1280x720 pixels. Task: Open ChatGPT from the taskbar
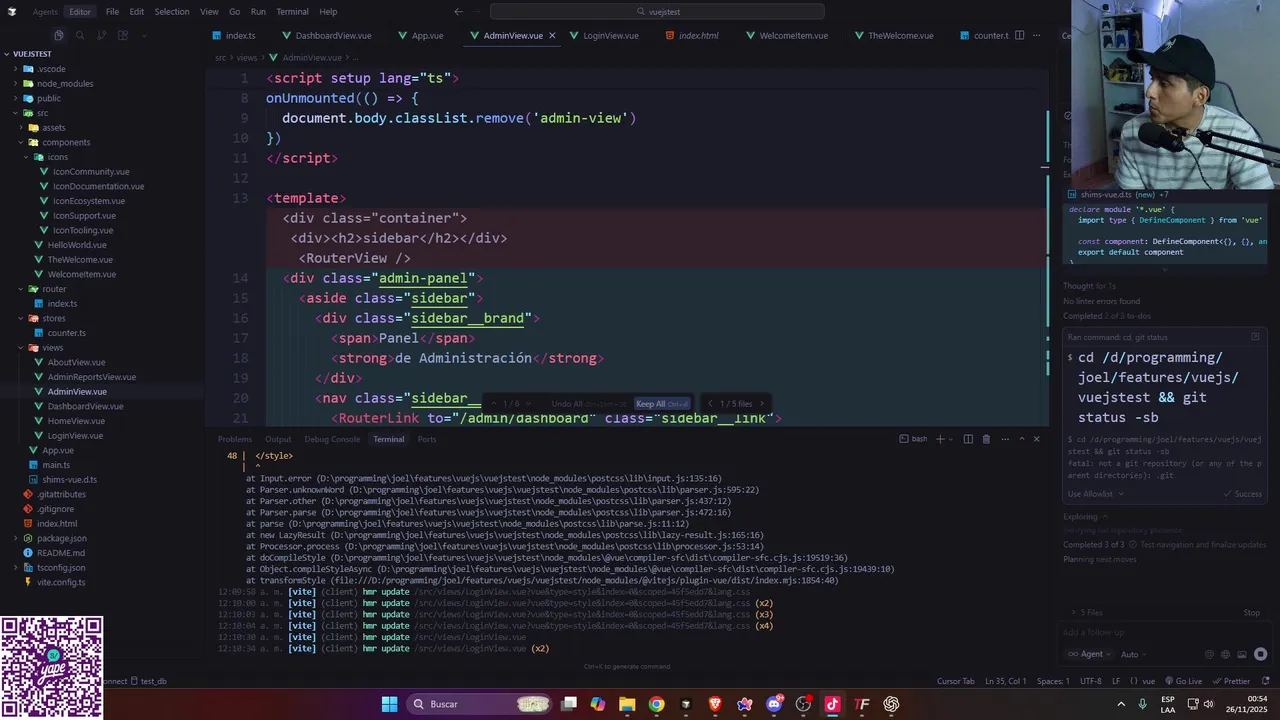[x=891, y=704]
